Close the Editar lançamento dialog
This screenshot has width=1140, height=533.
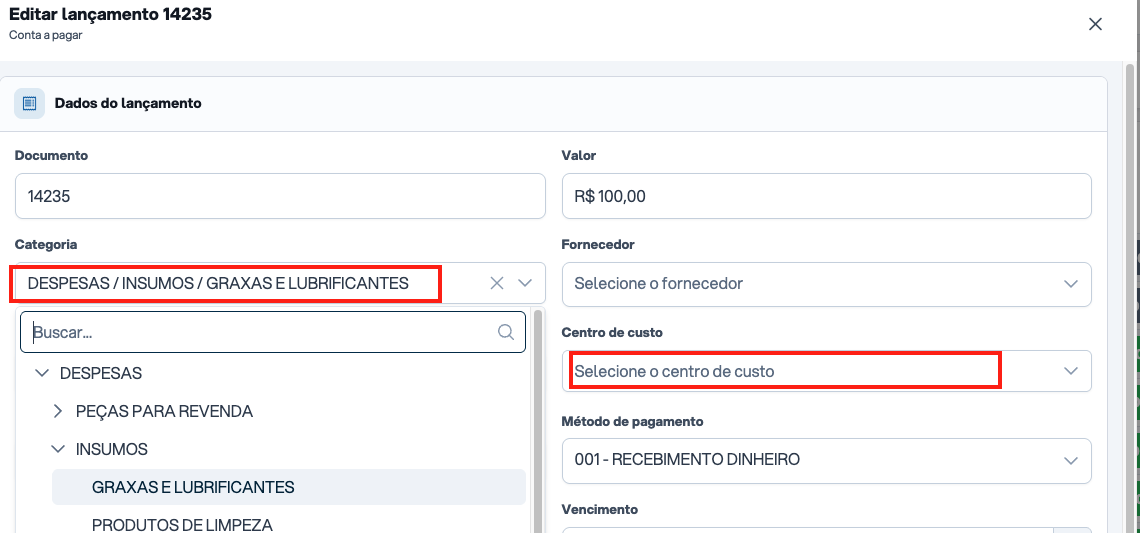coord(1095,24)
